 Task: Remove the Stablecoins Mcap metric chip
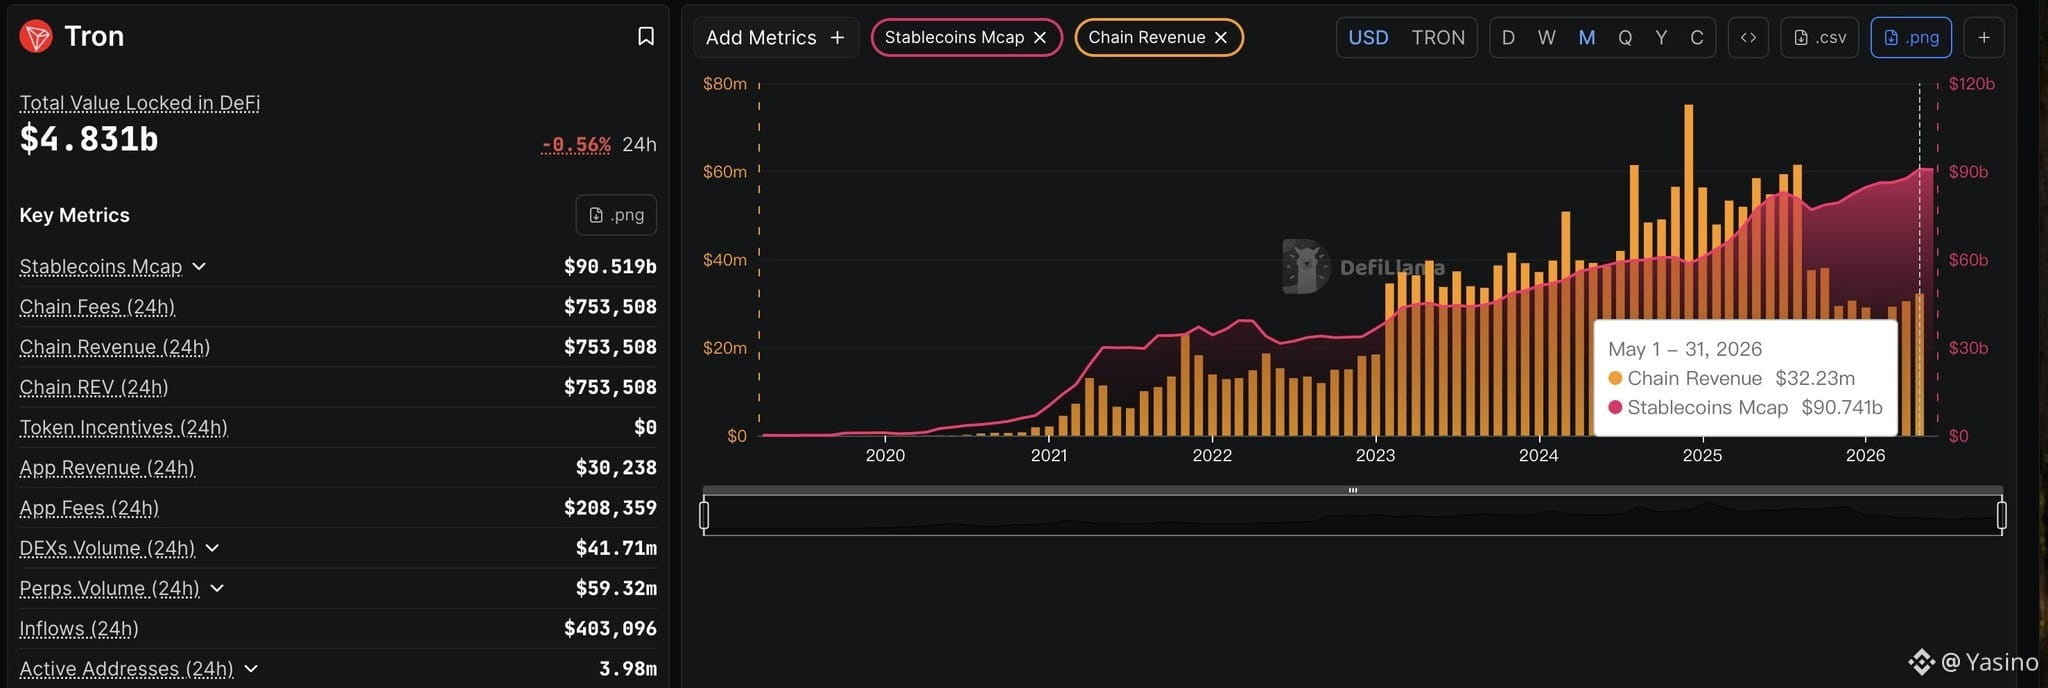click(x=1040, y=37)
